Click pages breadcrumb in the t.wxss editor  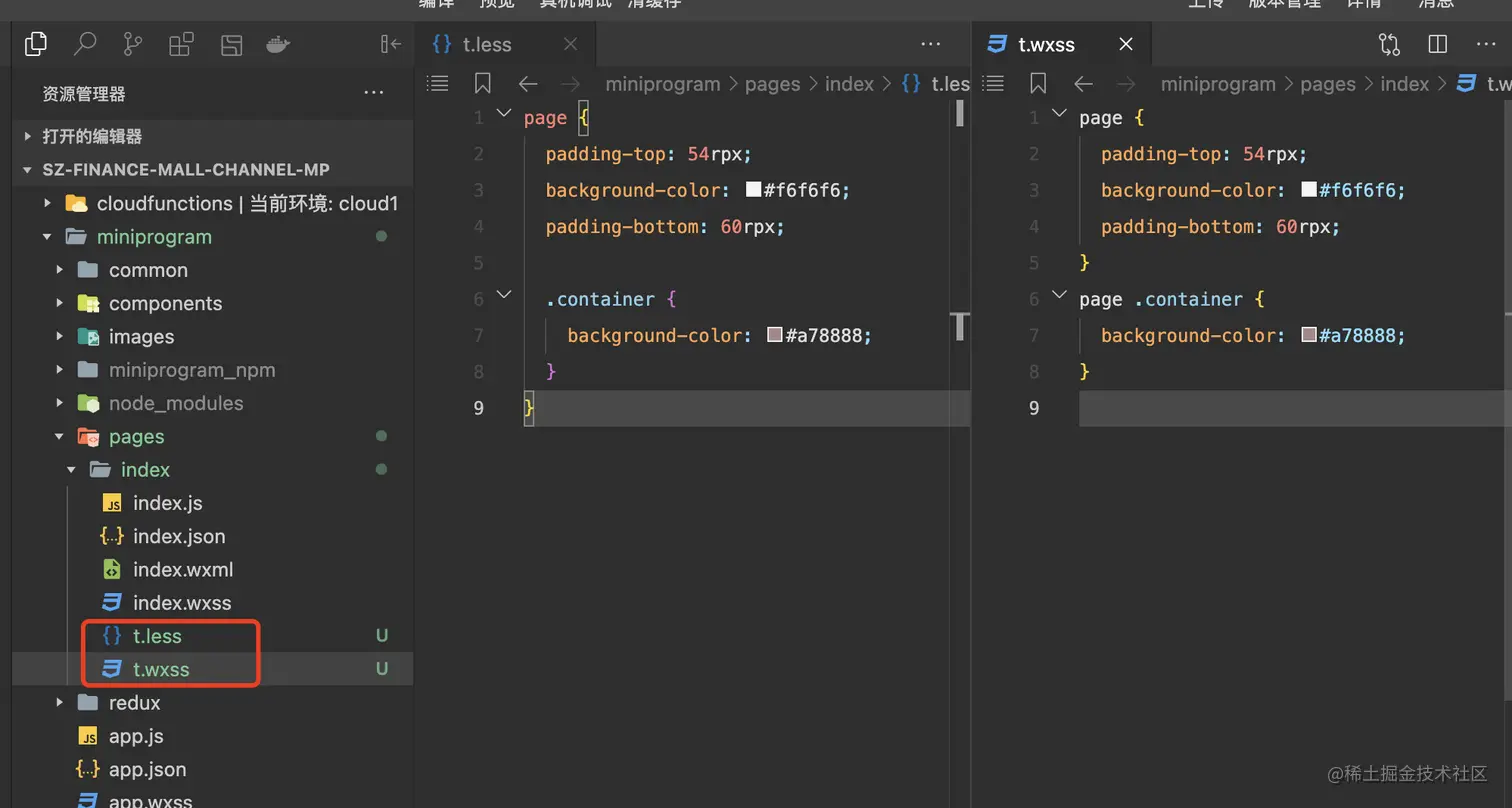point(1327,84)
